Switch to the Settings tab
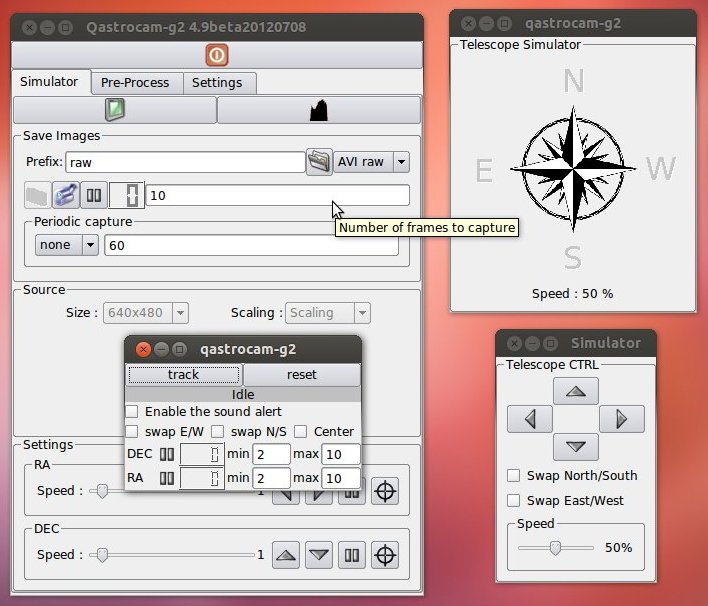Screen dimensions: 708x606 tap(217, 83)
